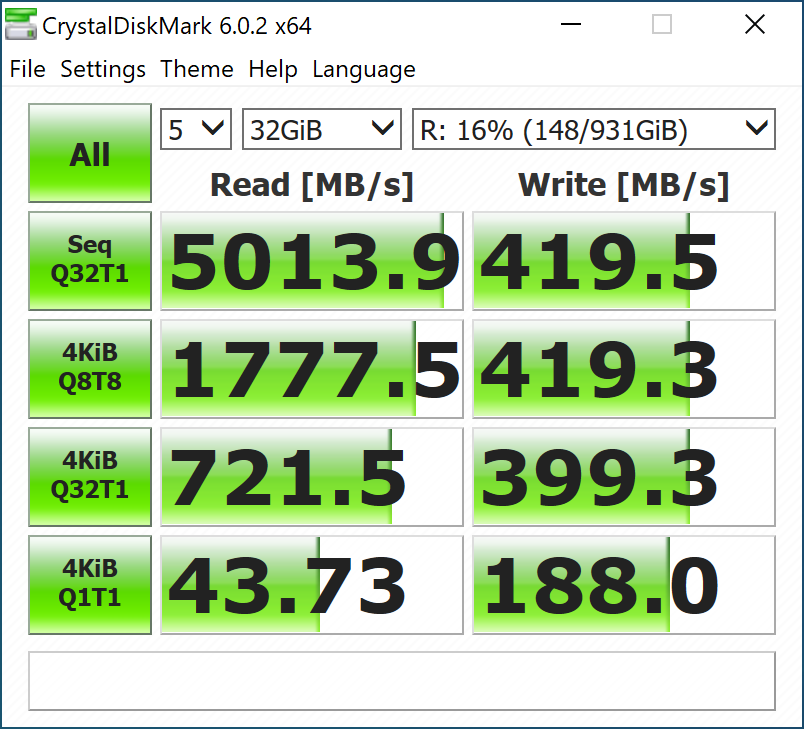
Task: Click the Write [MB/s] column header
Action: (x=624, y=185)
